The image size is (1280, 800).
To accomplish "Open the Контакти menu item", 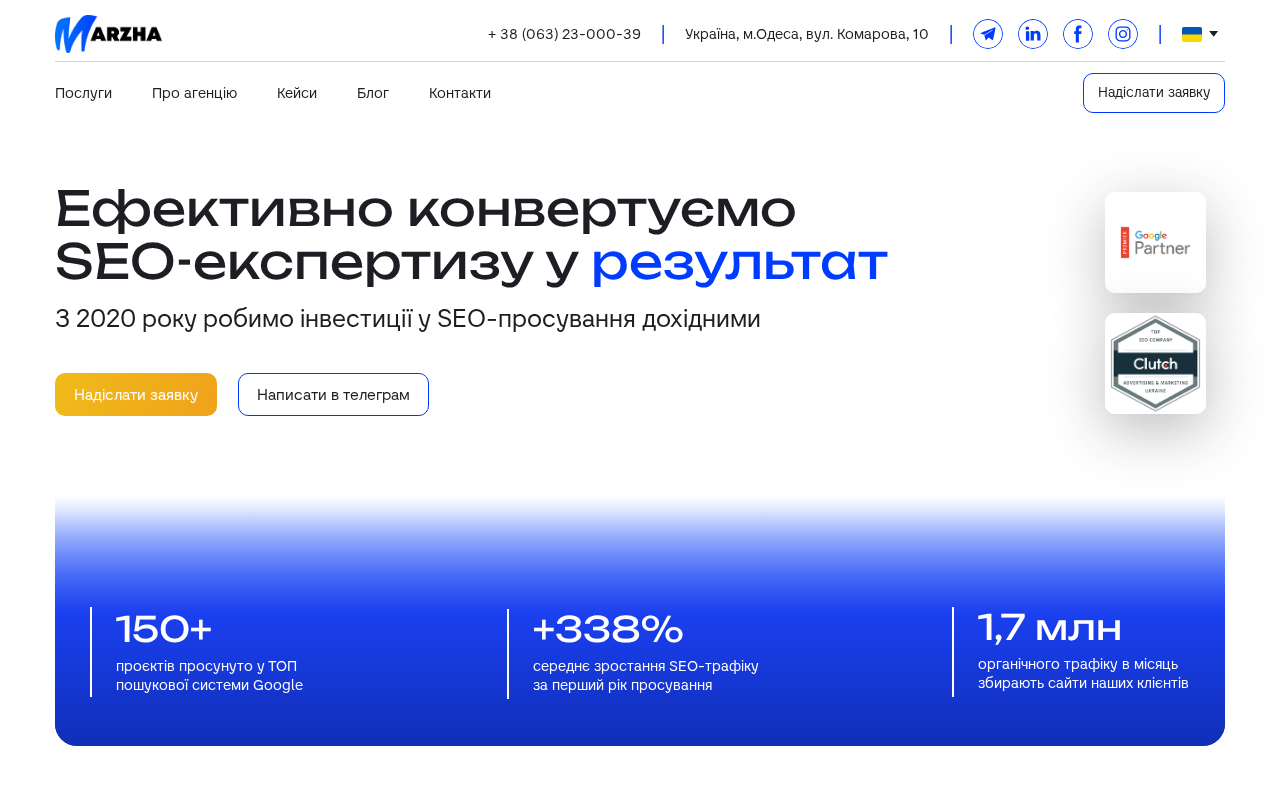I will pyautogui.click(x=460, y=93).
